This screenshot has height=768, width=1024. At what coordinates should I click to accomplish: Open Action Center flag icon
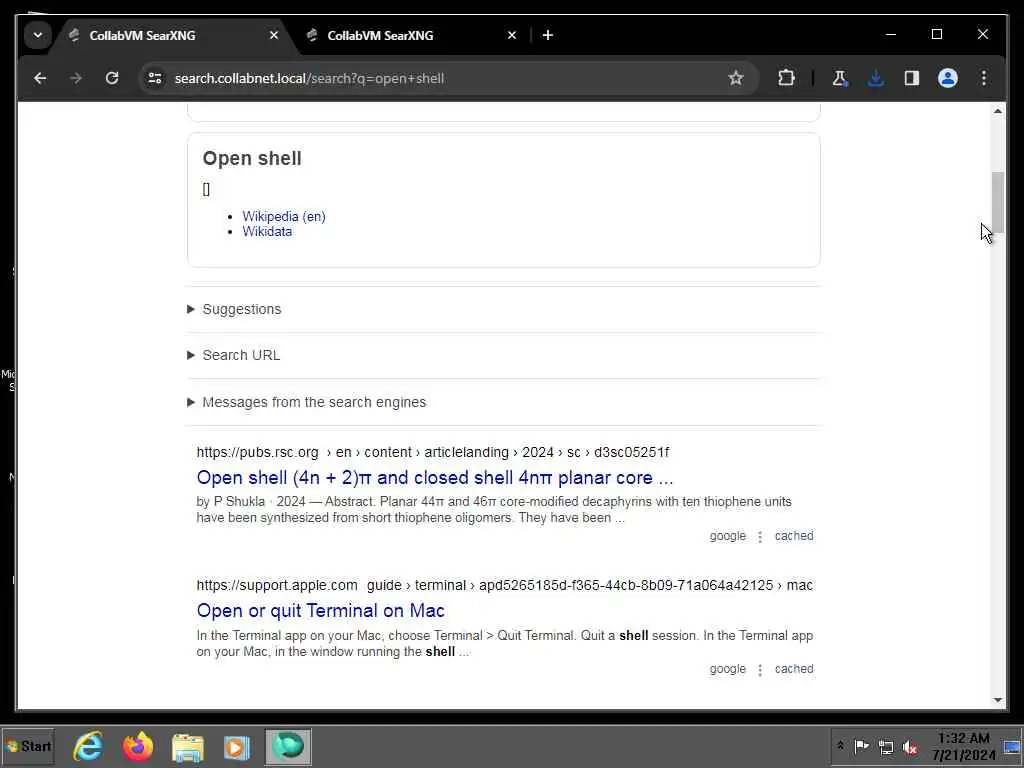click(861, 746)
